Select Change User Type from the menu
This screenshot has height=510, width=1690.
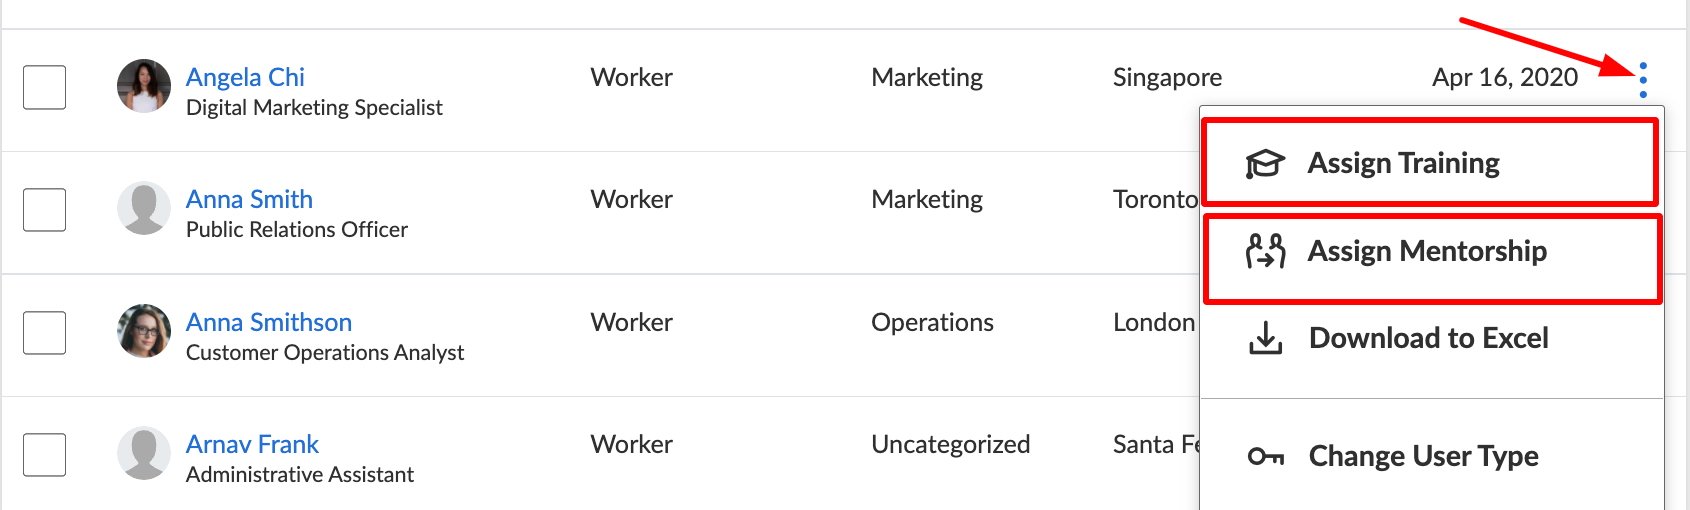pyautogui.click(x=1432, y=456)
